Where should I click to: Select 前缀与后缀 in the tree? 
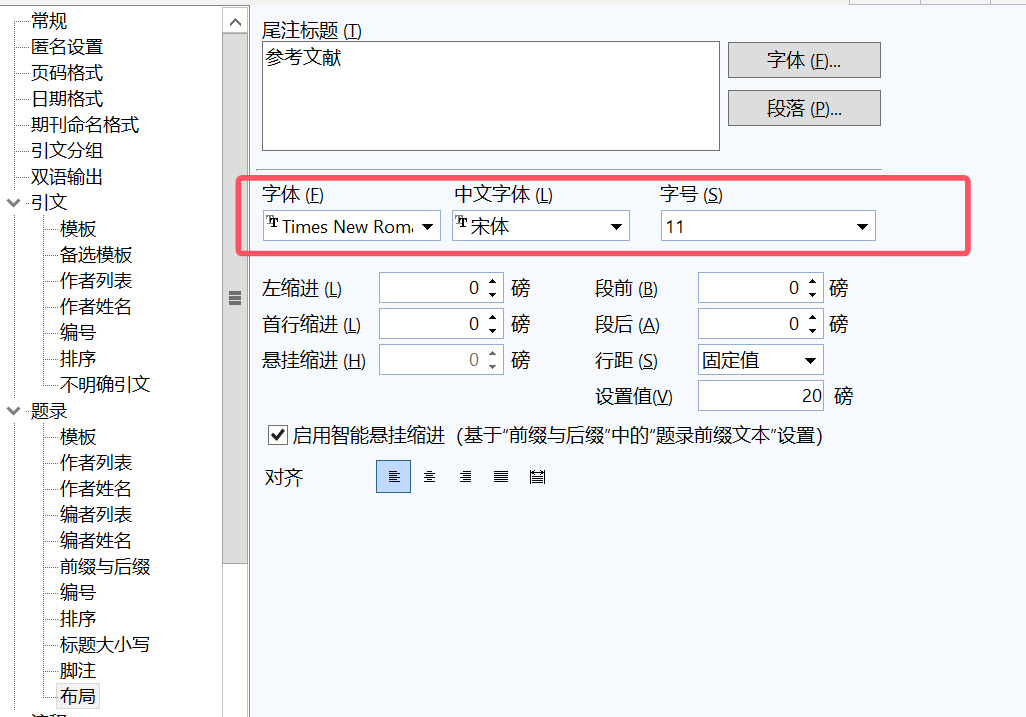click(105, 567)
